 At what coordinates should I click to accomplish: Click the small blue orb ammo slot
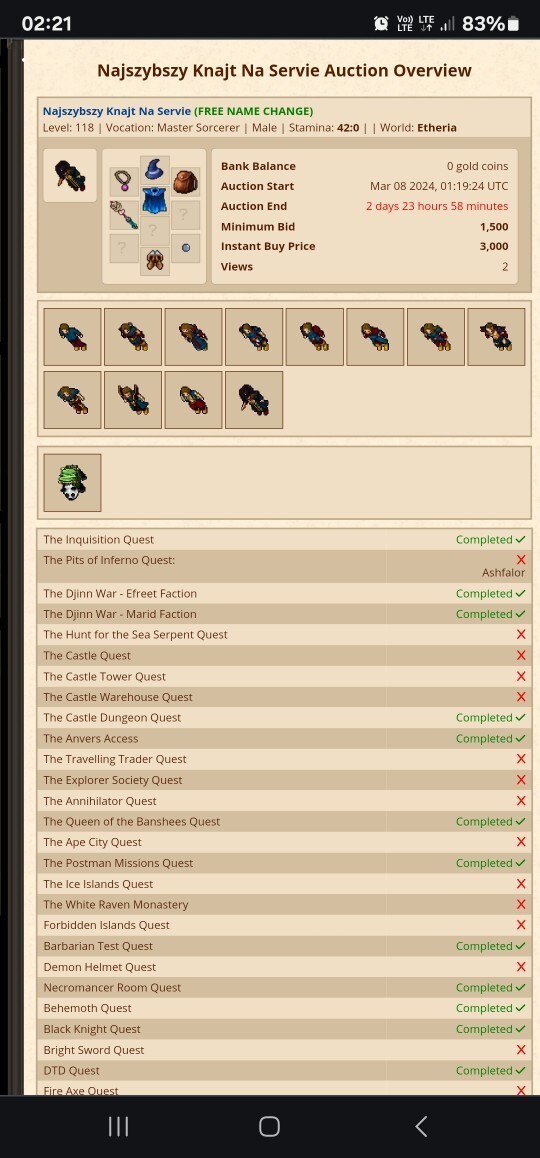[185, 248]
